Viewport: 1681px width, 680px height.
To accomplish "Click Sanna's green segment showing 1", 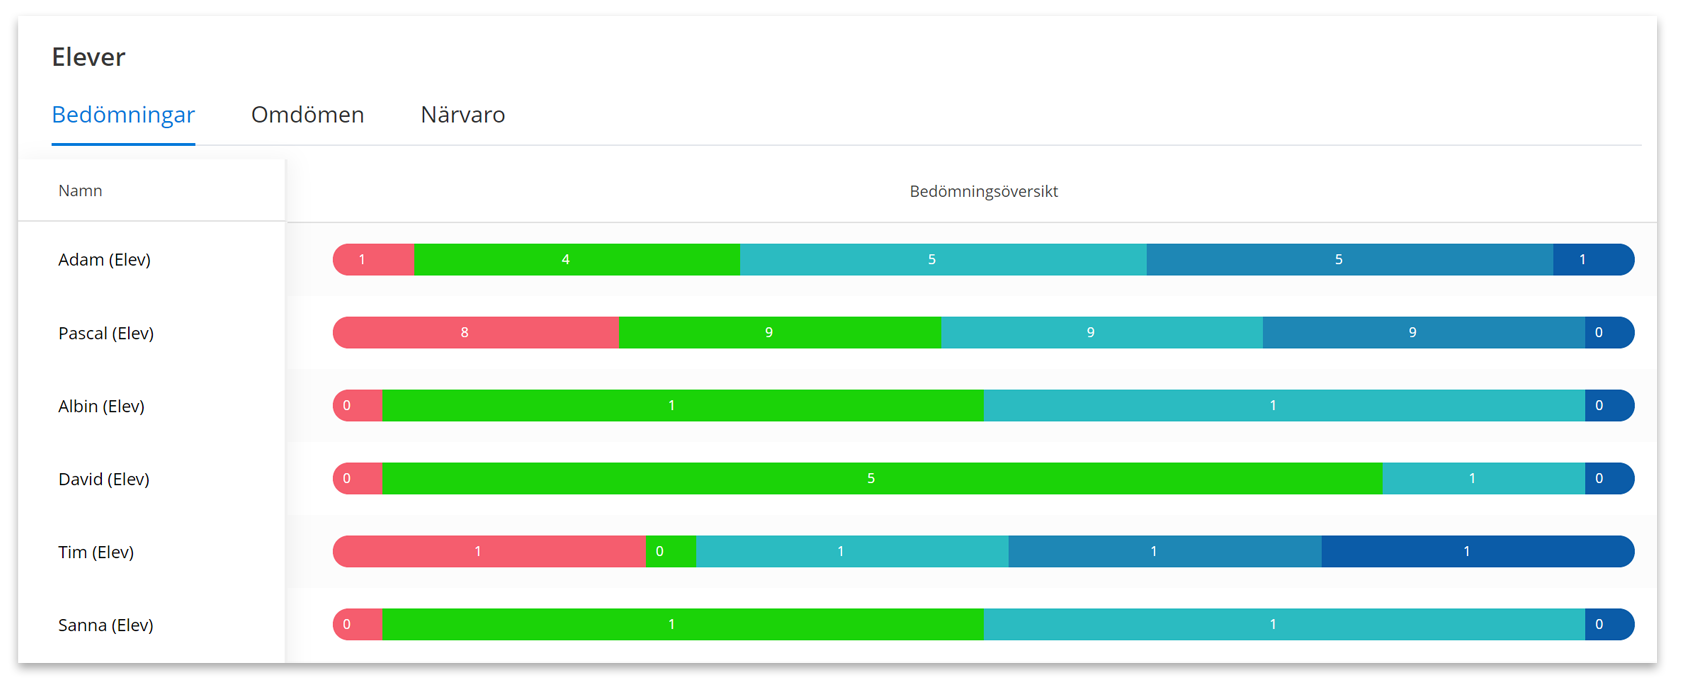I will (x=683, y=624).
